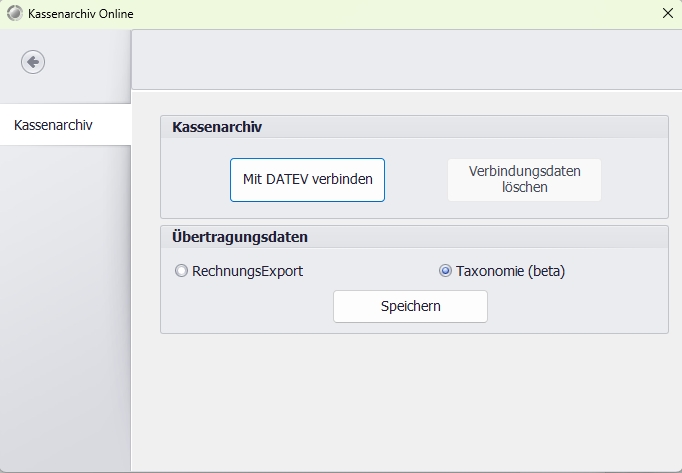Save settings with the Speichern button
682x473 pixels.
pyautogui.click(x=410, y=307)
